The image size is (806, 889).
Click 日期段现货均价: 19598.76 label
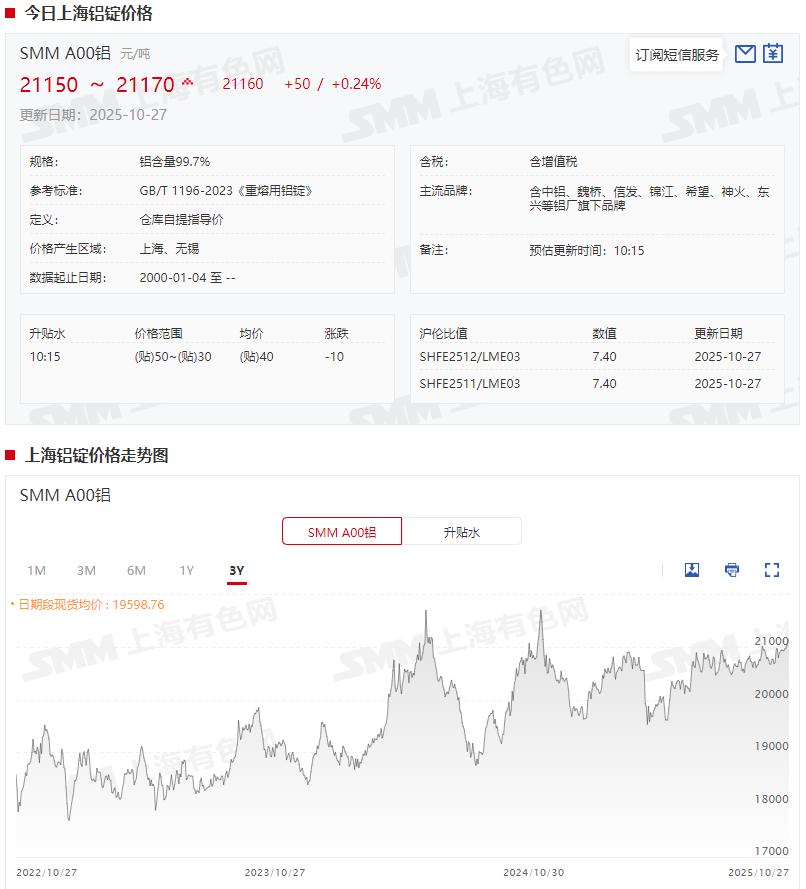(91, 604)
